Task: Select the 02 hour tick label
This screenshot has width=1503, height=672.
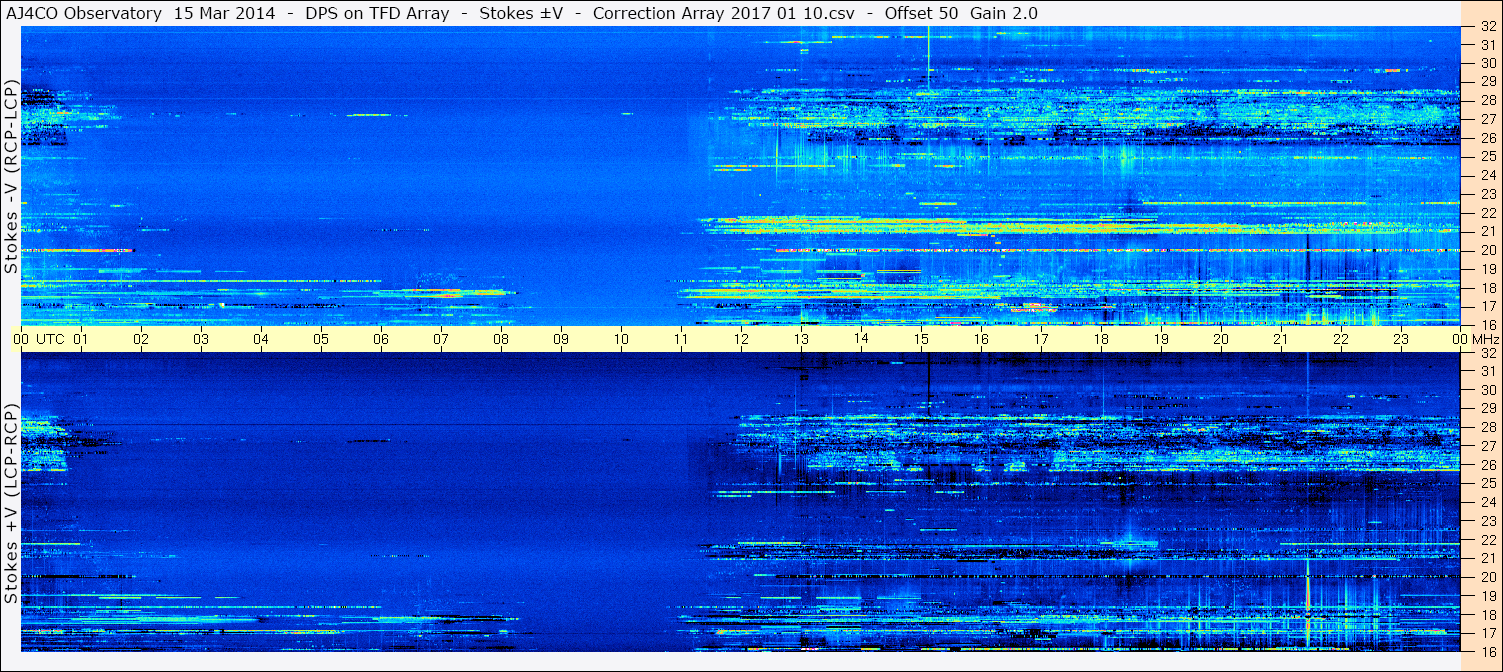Action: pyautogui.click(x=141, y=339)
